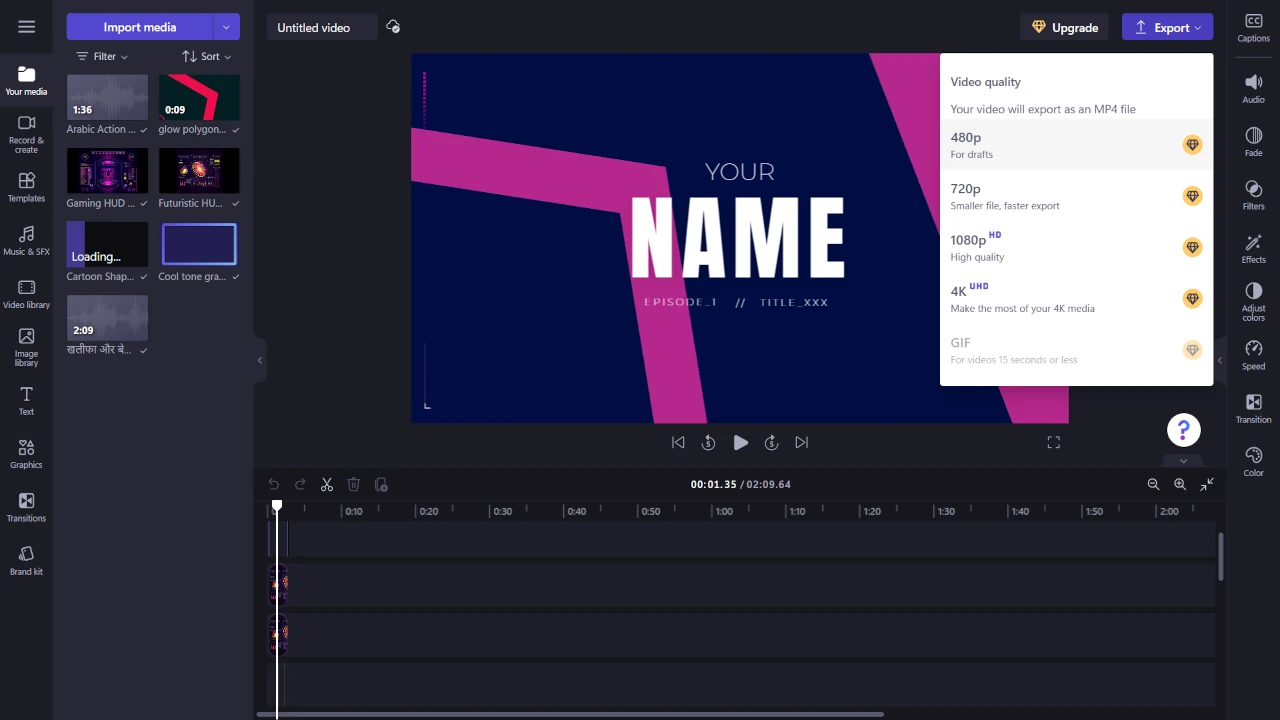Collapse the left media panel
This screenshot has width=1280, height=720.
tap(259, 360)
